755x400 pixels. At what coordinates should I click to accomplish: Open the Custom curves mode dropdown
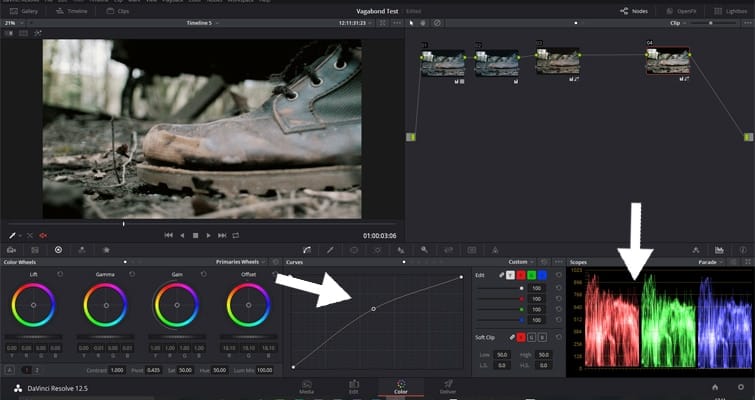[522, 261]
